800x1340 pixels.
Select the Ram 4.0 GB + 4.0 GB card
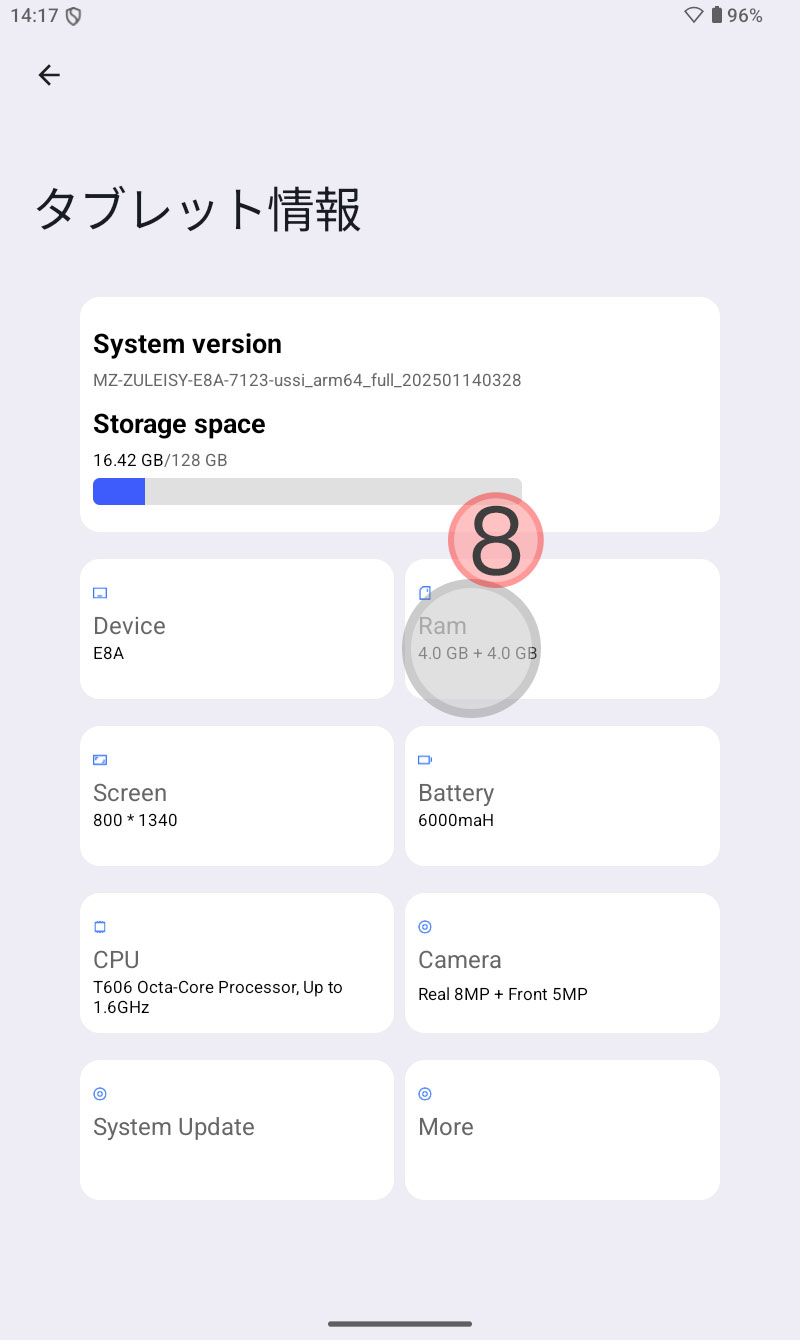click(562, 629)
